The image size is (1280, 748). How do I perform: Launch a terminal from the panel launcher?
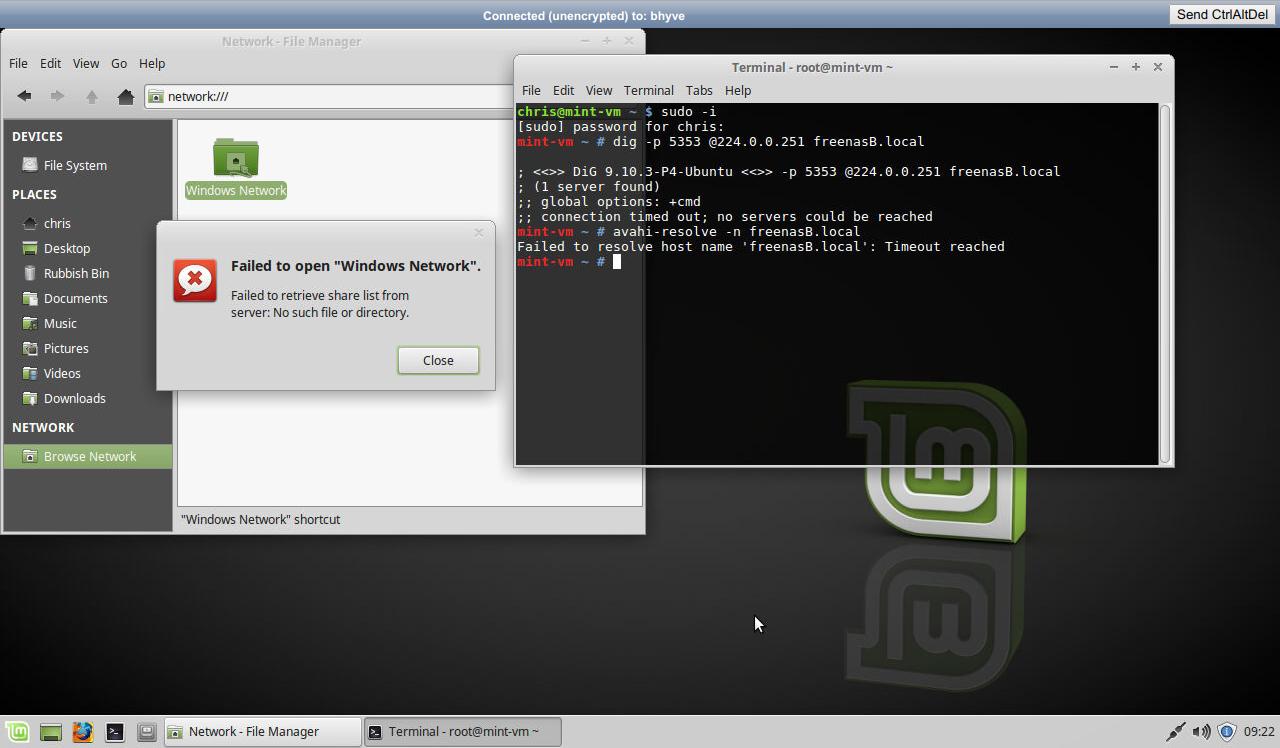tap(114, 732)
